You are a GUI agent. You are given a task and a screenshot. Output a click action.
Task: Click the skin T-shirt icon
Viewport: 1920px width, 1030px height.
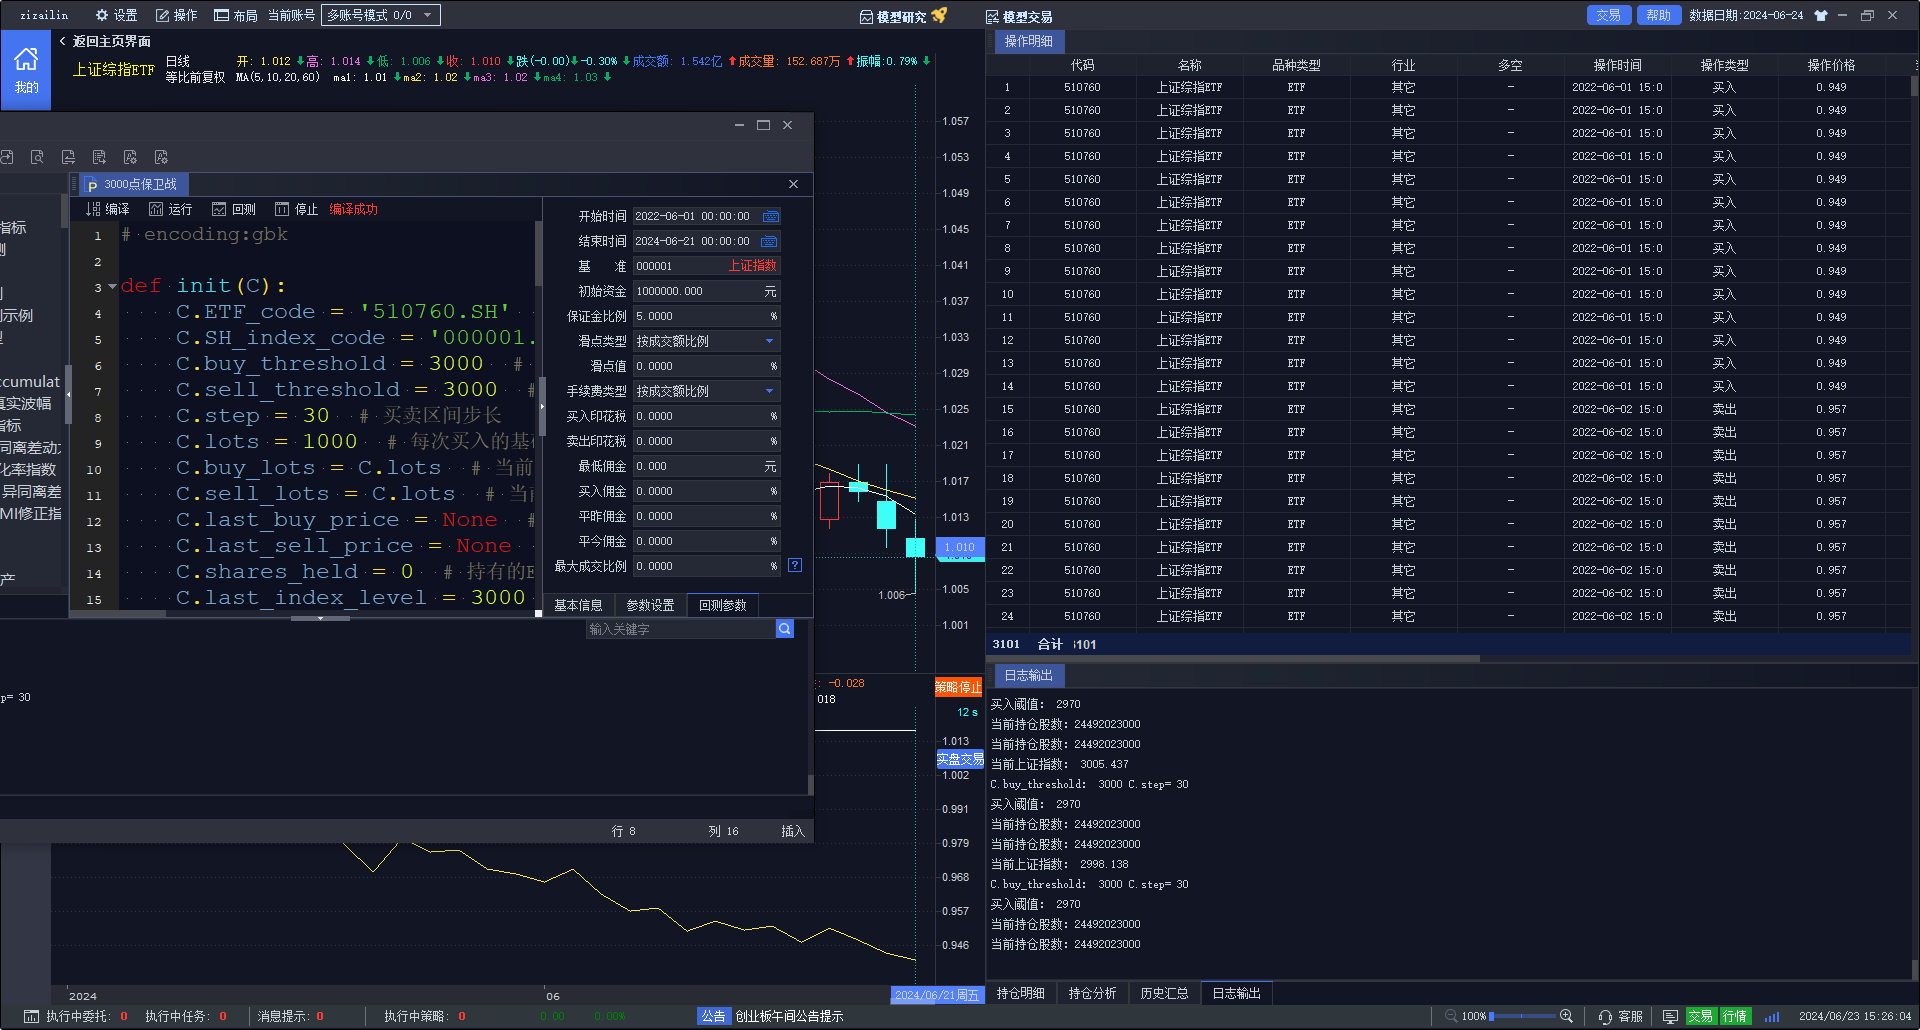point(1820,15)
